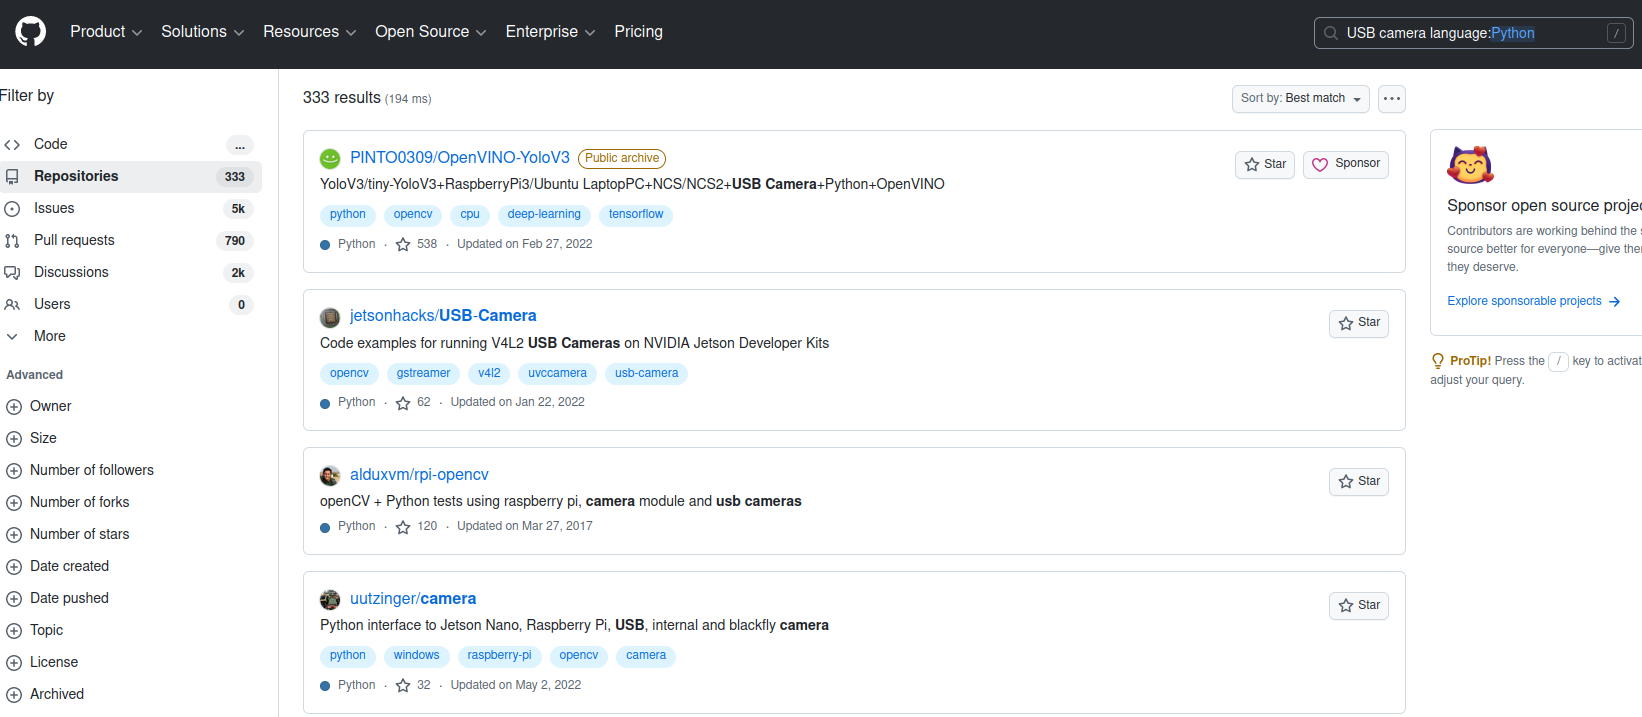Star the uutzinger/camera repository

click(x=1359, y=606)
